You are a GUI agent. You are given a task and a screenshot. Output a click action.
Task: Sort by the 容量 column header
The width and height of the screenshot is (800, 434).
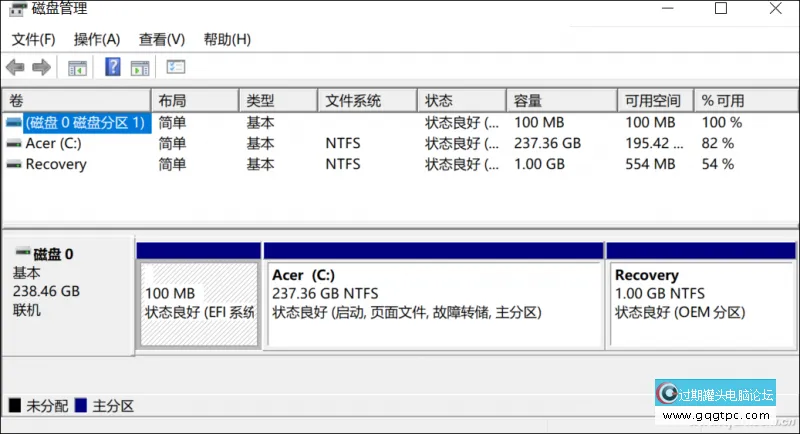[562, 100]
